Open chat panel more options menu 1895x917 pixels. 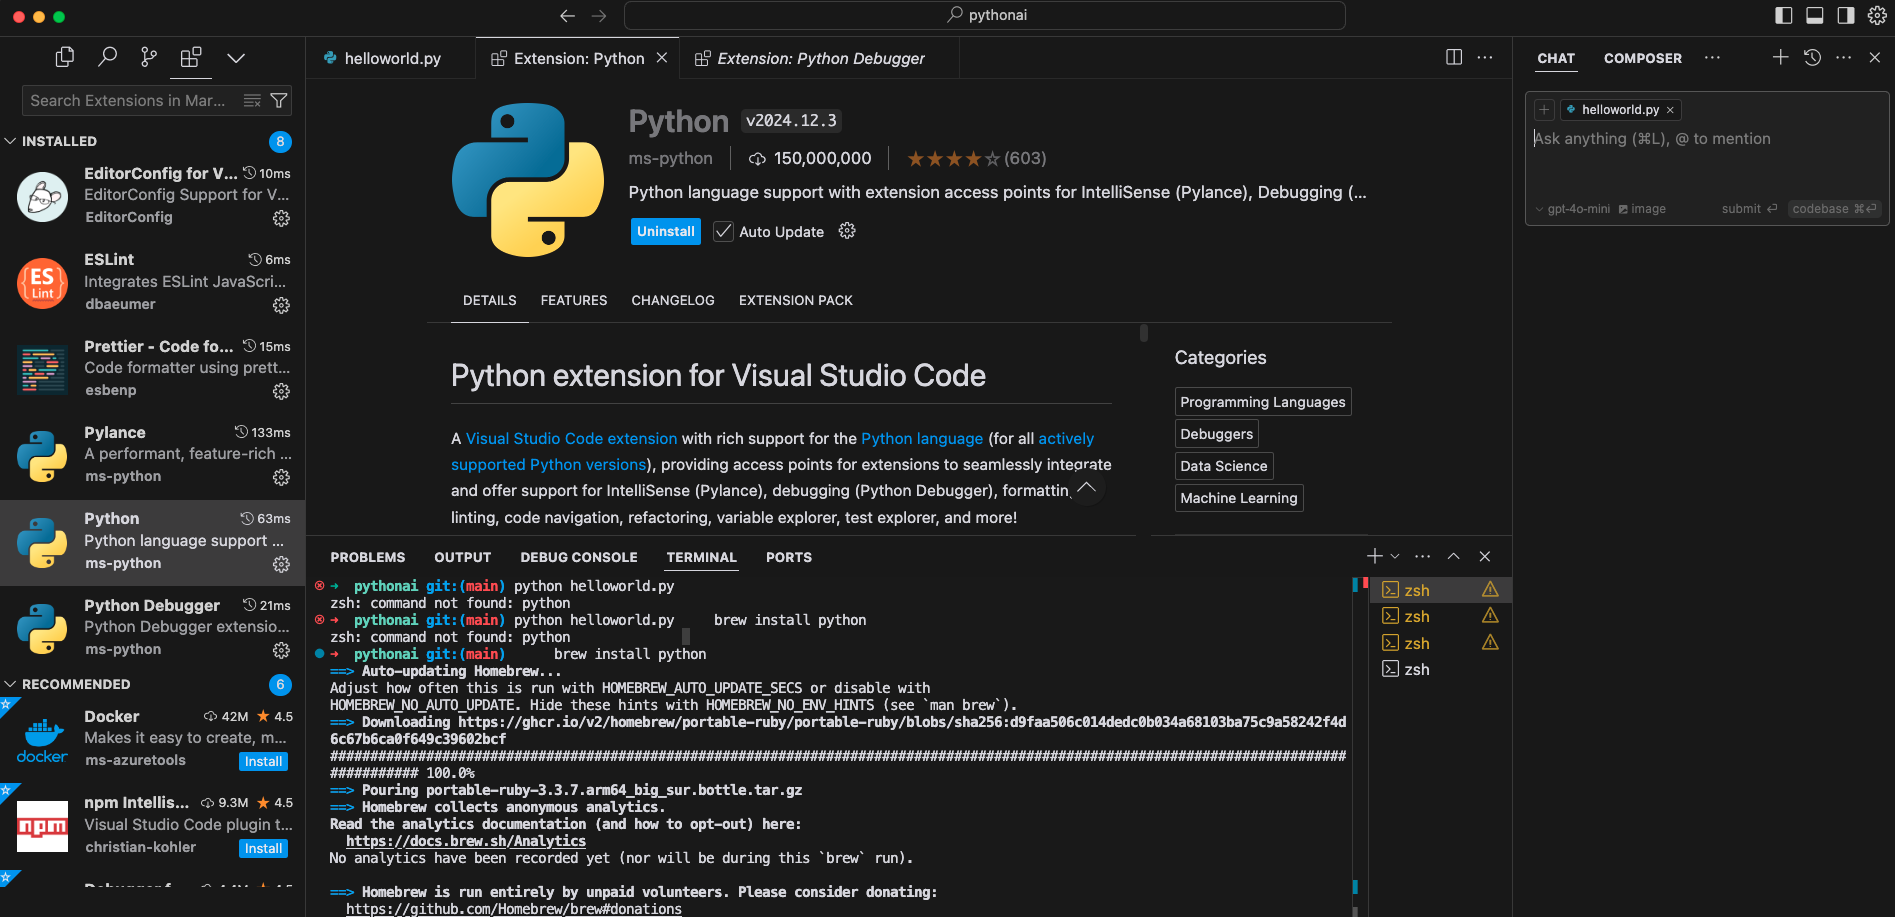1844,57
